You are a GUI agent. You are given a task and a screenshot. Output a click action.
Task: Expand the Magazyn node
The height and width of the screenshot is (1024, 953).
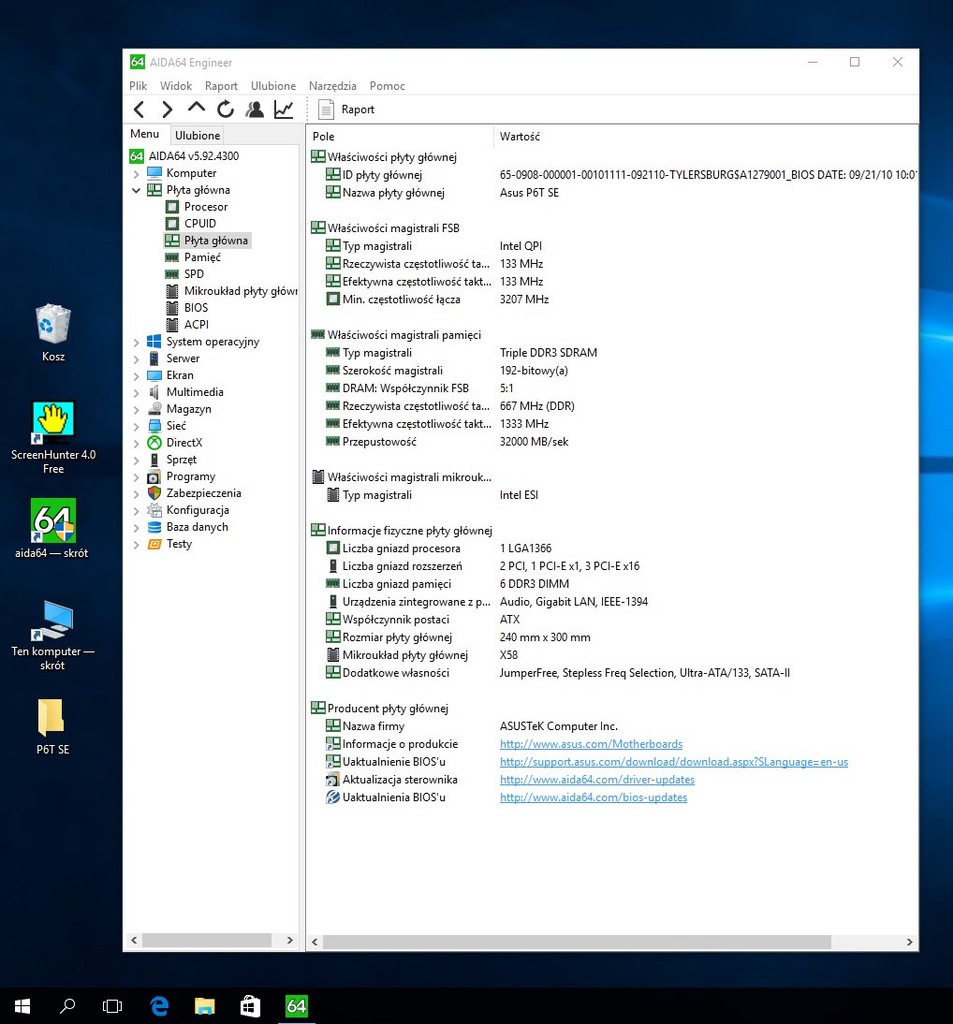click(136, 409)
